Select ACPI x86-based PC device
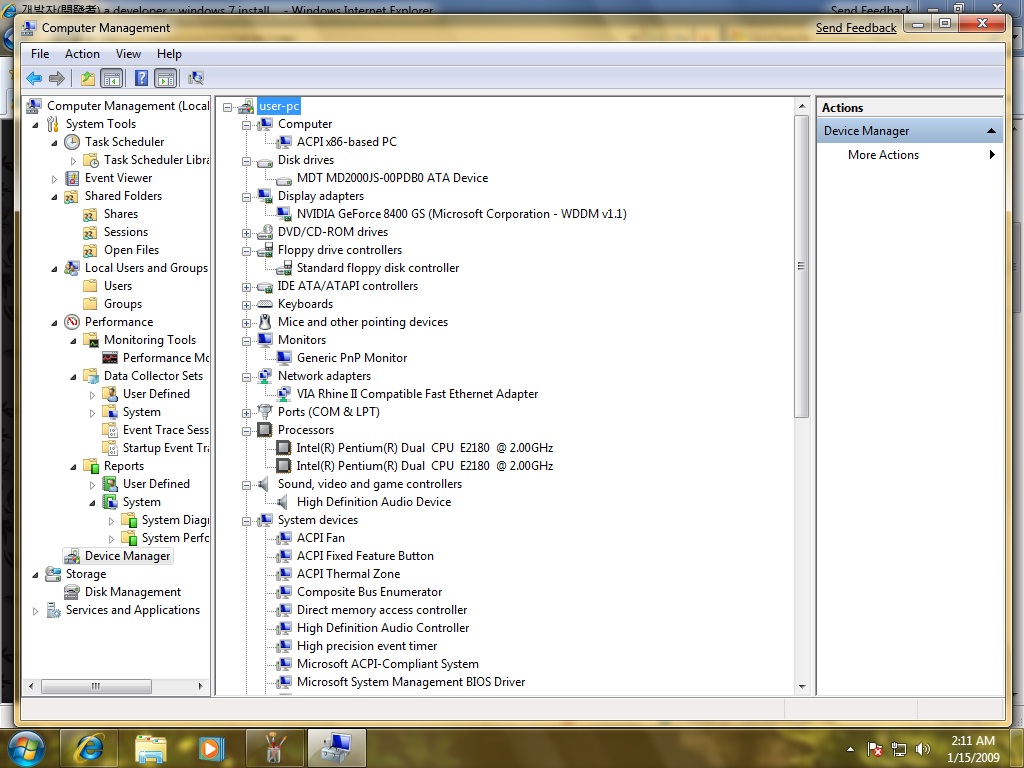Viewport: 1024px width, 768px height. point(347,142)
